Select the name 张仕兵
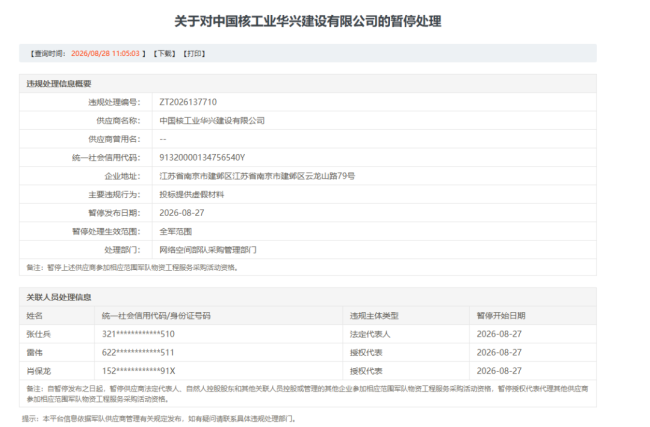650x427 pixels. pyautogui.click(x=39, y=334)
